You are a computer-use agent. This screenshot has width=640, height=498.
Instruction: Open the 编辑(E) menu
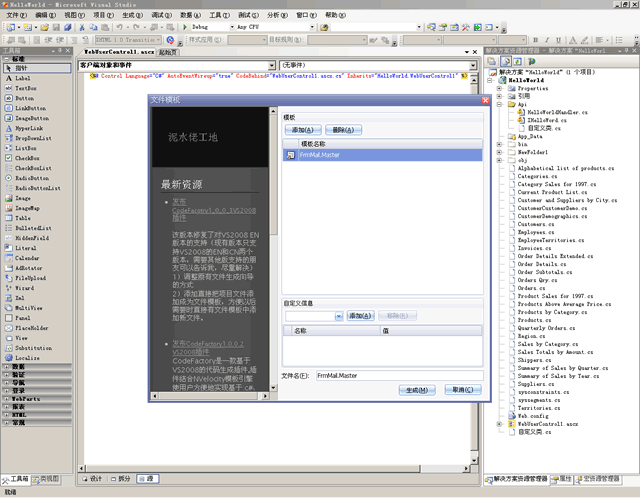pos(45,15)
